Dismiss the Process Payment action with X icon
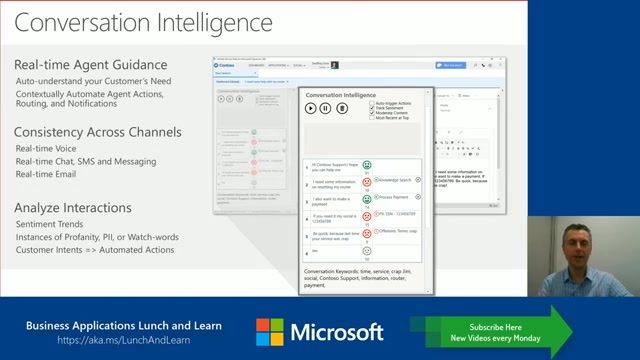The height and width of the screenshot is (360, 640). coord(418,197)
